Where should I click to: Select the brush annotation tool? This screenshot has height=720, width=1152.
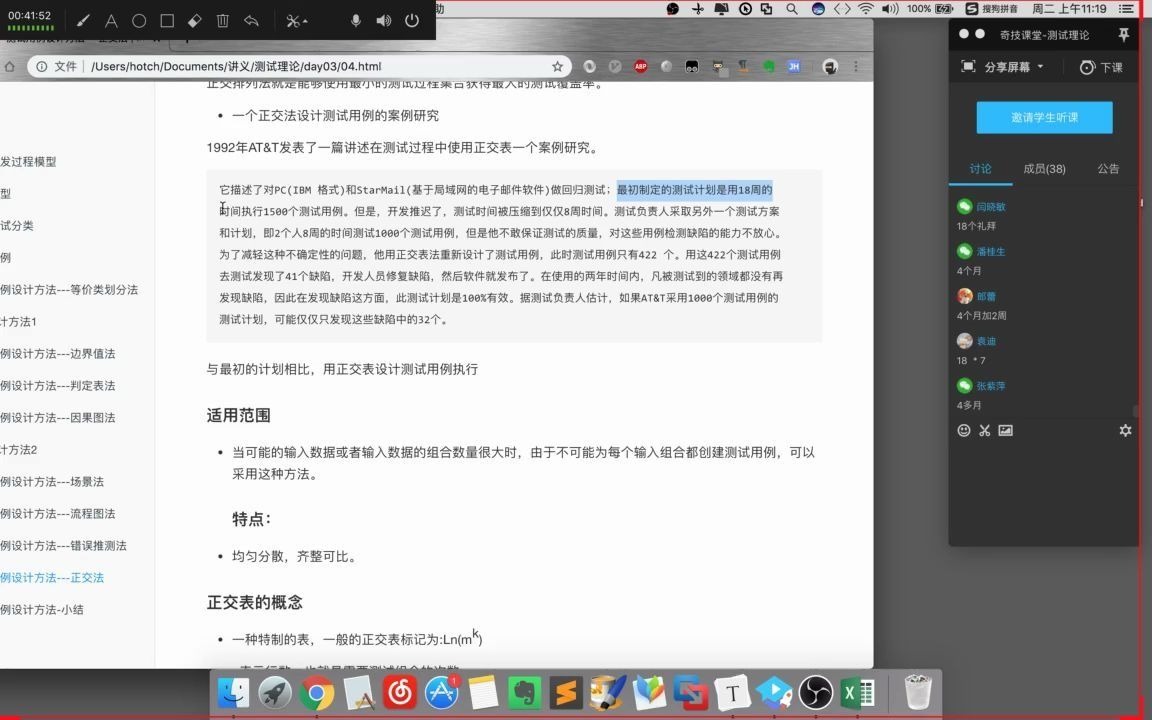pyautogui.click(x=83, y=20)
